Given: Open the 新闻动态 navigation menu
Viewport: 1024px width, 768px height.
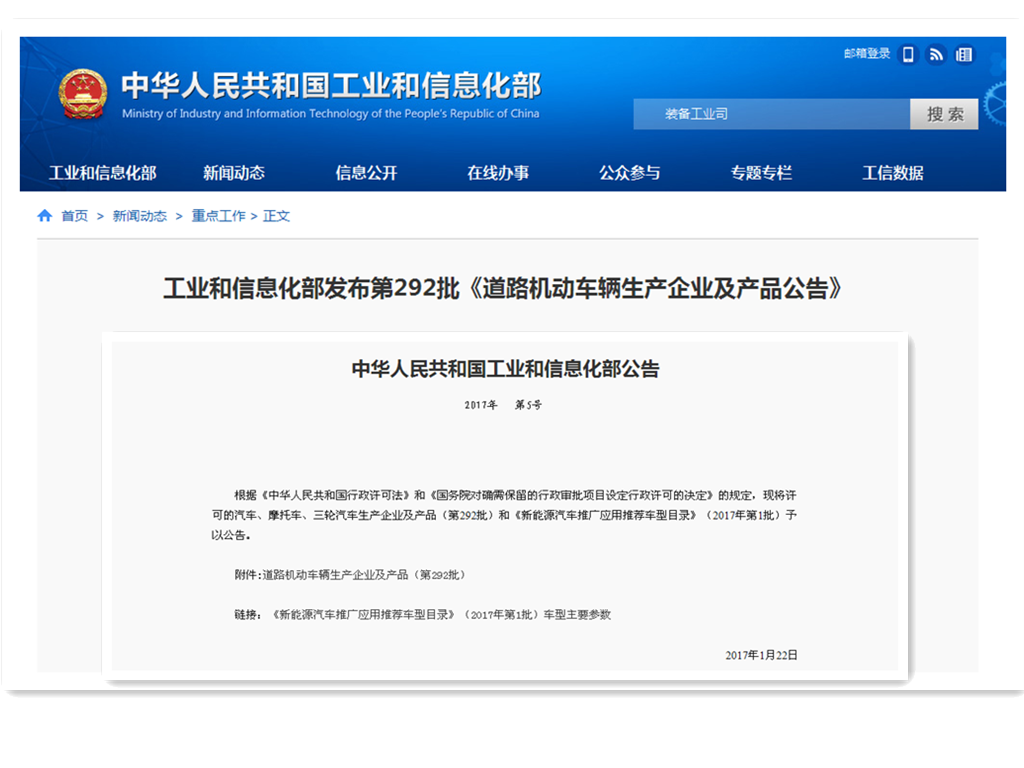Looking at the screenshot, I should pyautogui.click(x=234, y=173).
